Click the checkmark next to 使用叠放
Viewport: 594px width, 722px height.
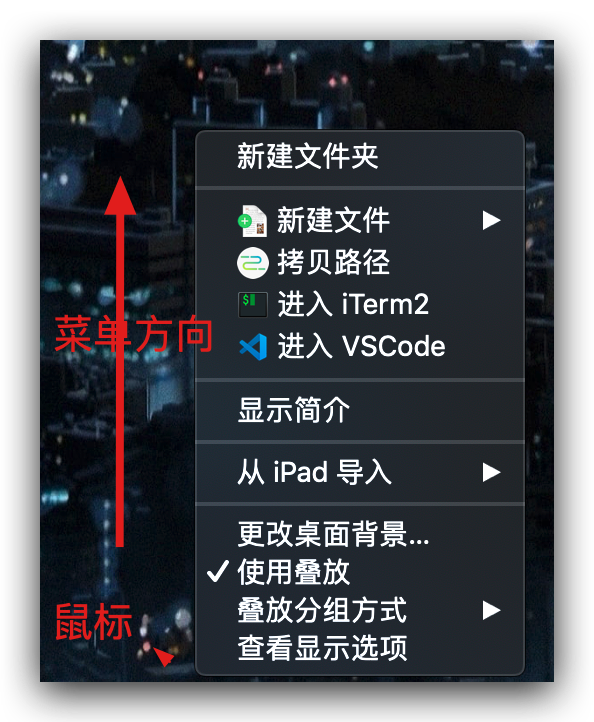pos(218,572)
